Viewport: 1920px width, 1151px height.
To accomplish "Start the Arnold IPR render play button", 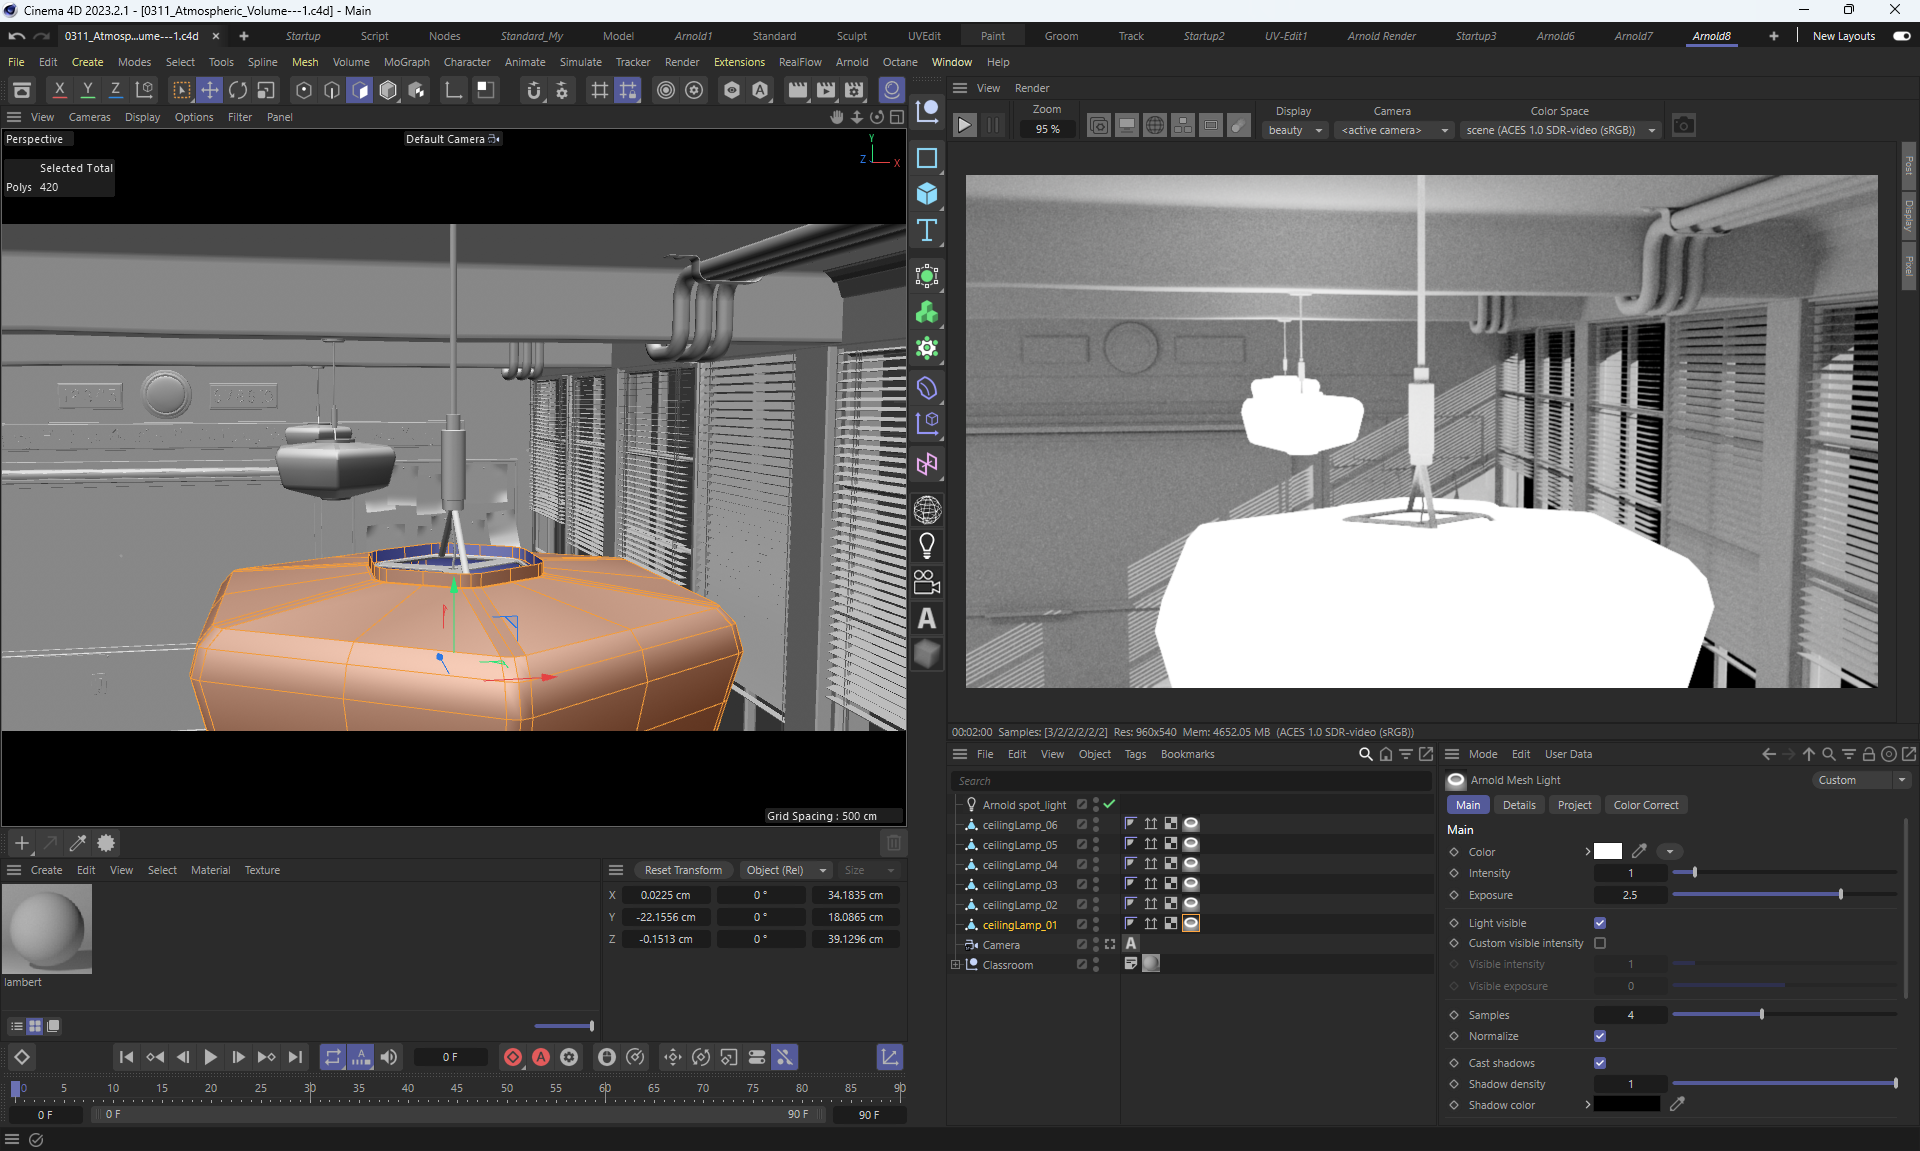I will 964,126.
